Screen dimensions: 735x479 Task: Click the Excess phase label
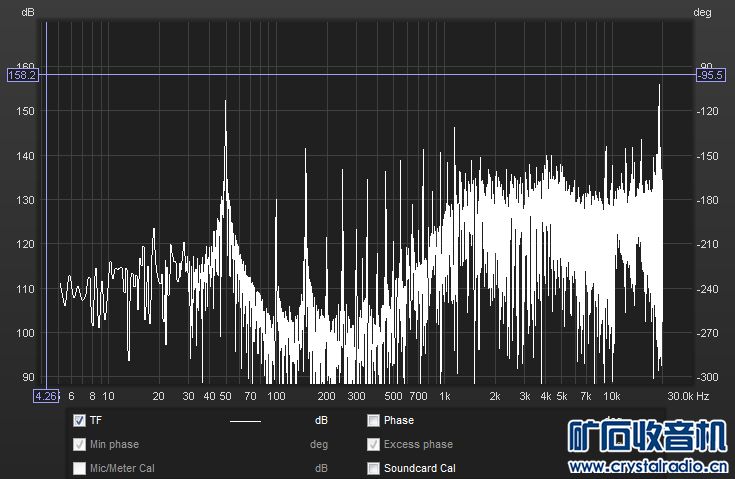418,444
